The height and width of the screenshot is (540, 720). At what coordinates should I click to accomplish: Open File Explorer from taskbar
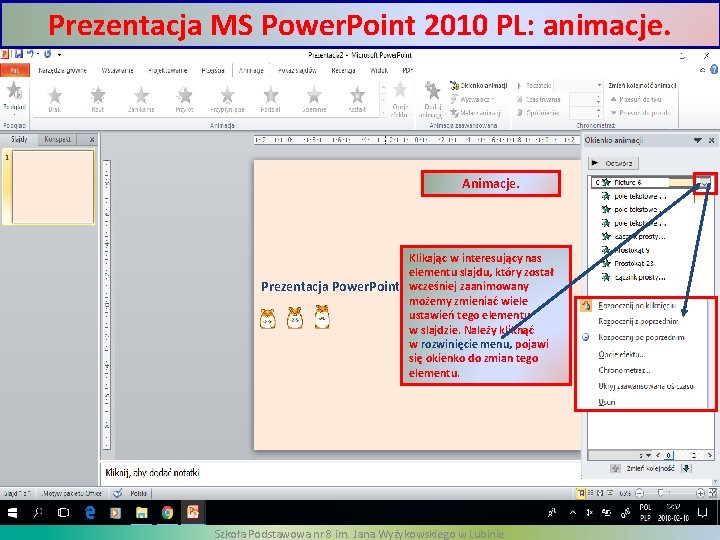pos(142,512)
